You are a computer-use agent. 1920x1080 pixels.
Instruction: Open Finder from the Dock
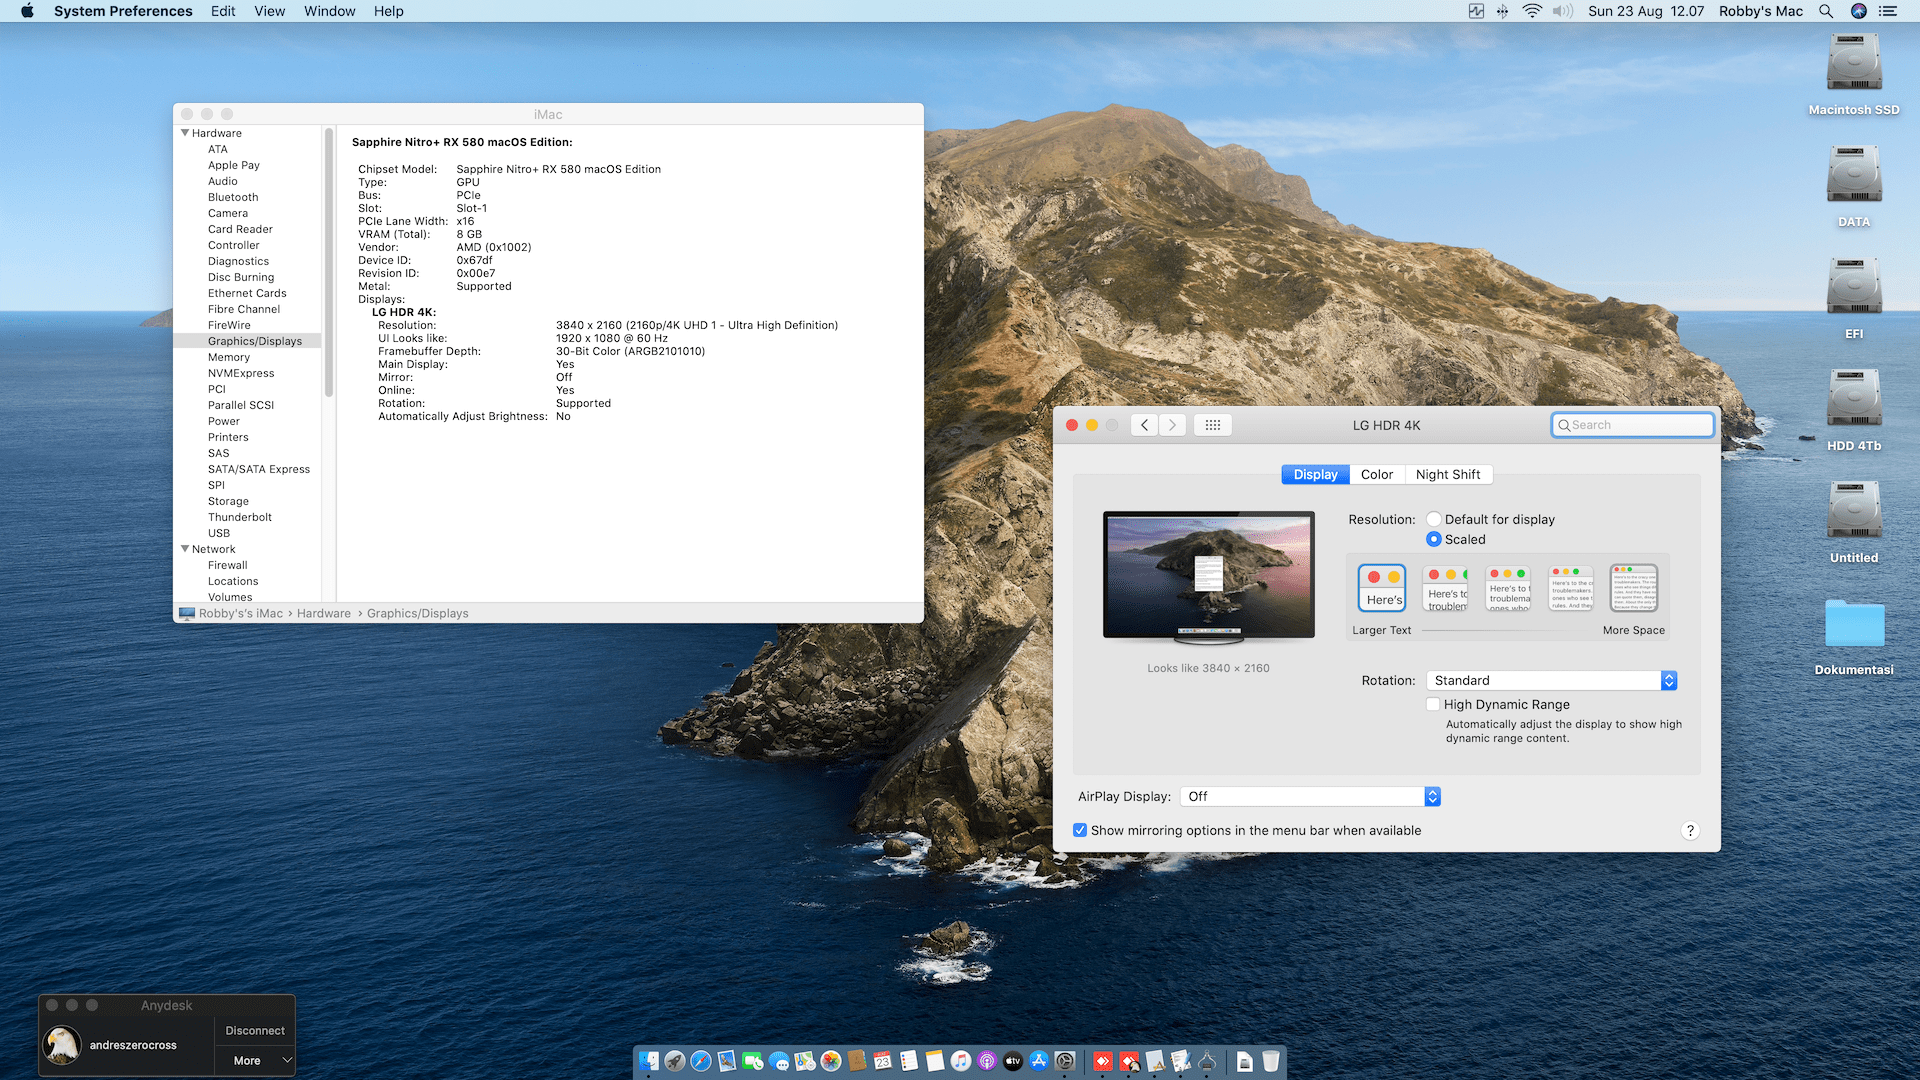[x=649, y=1061]
